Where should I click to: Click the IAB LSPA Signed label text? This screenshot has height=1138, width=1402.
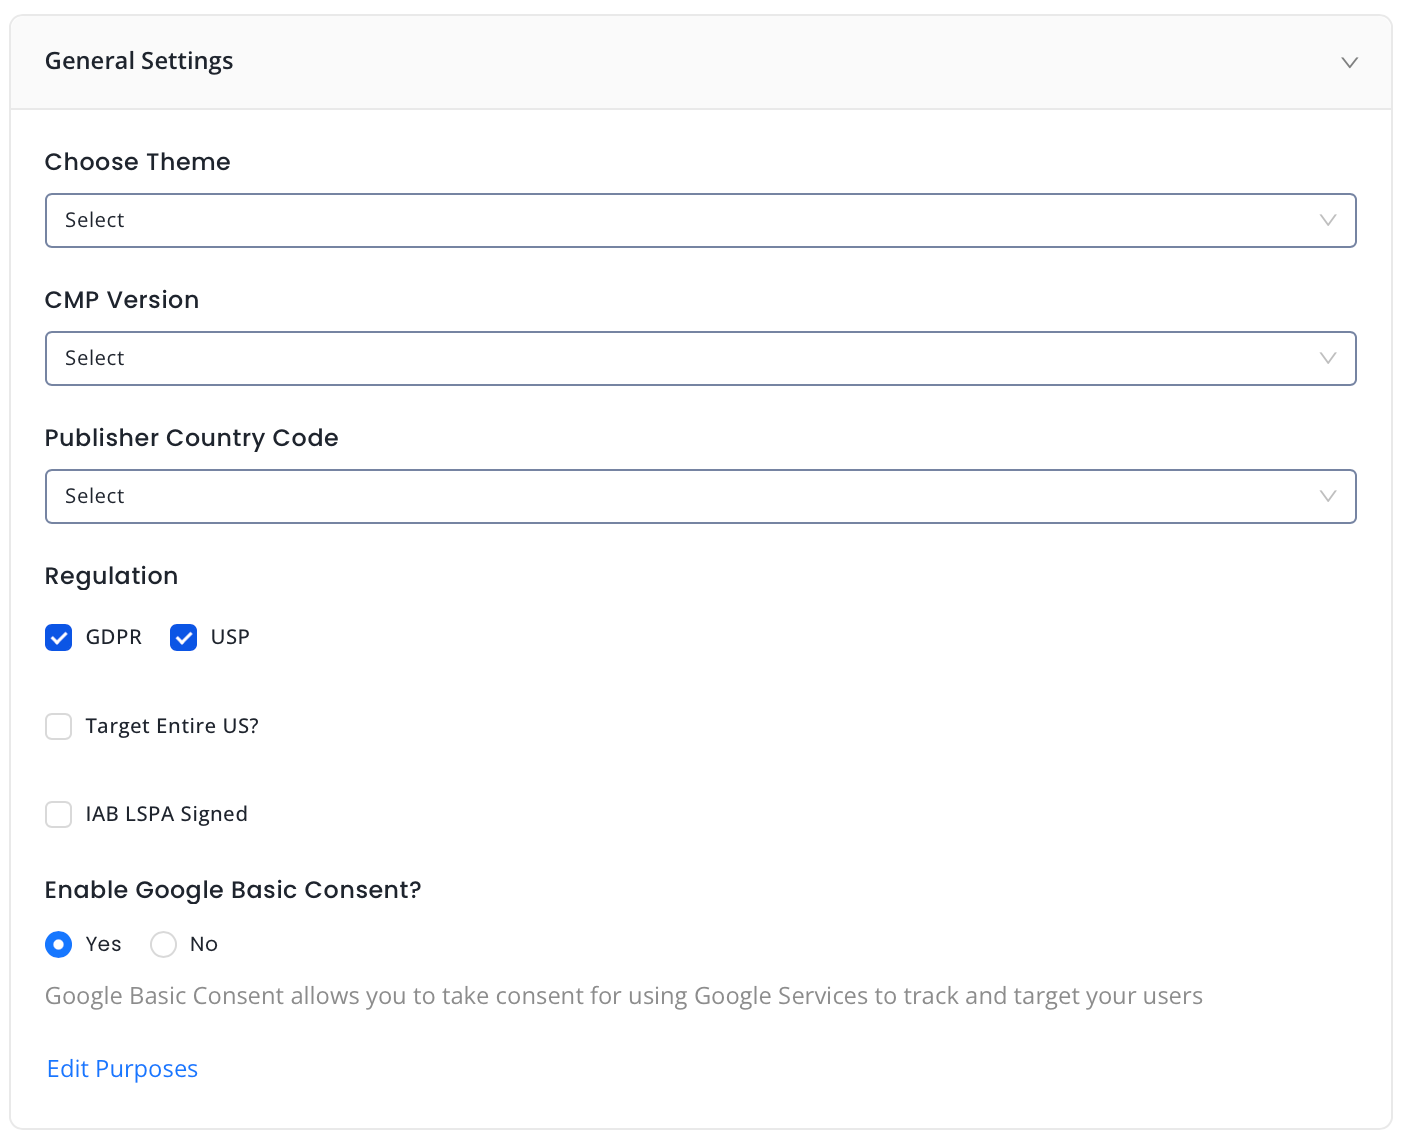166,814
